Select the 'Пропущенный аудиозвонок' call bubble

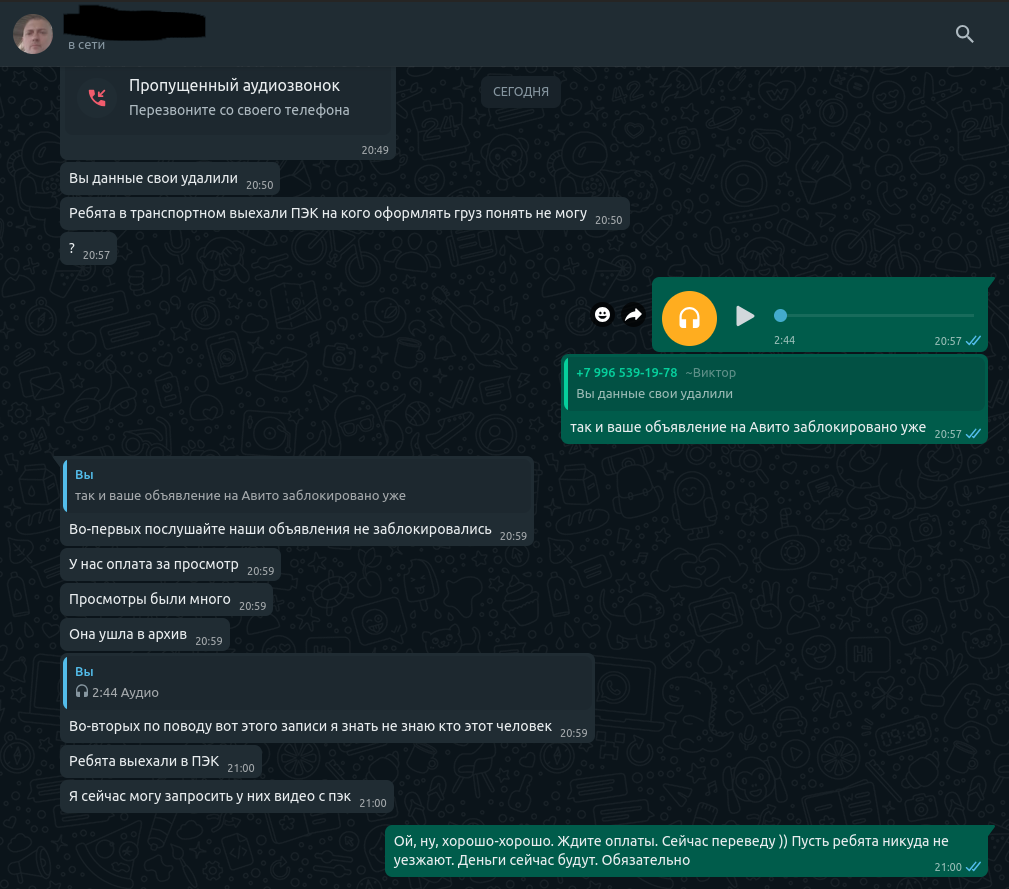228,112
